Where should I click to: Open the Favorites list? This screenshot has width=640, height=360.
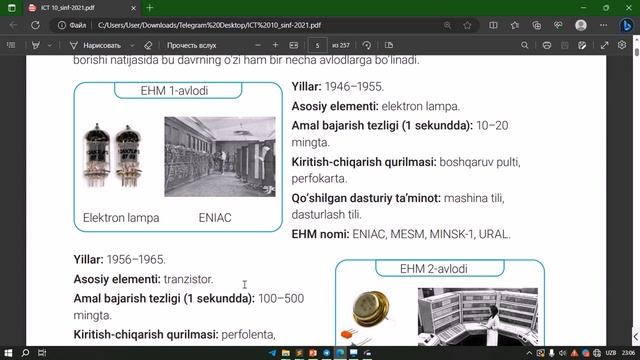coord(515,25)
